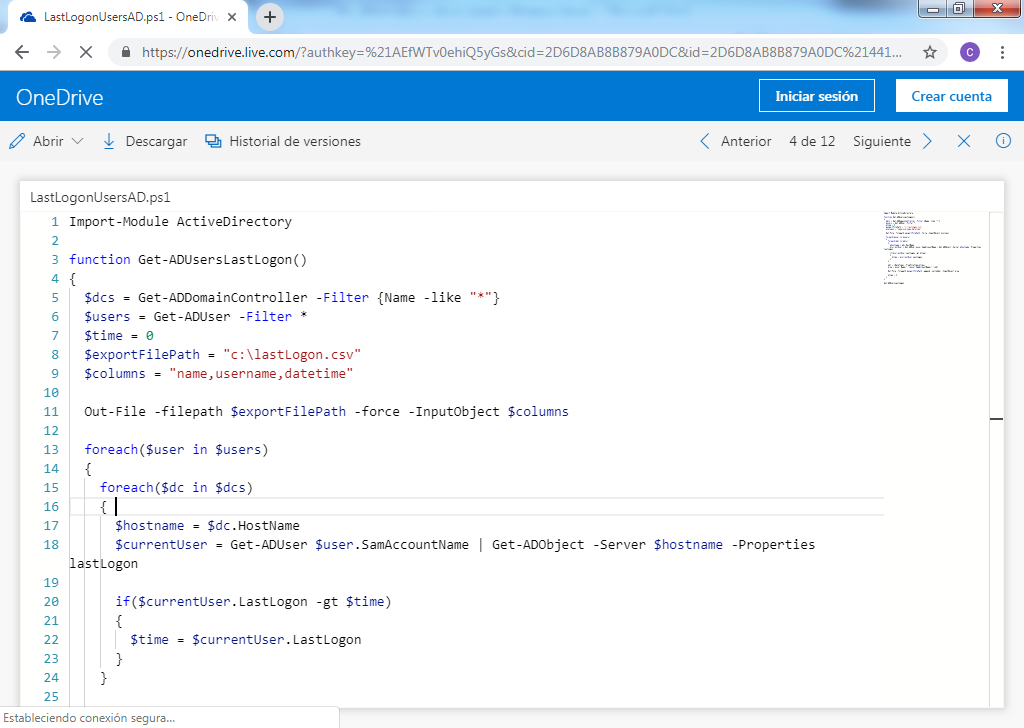Click the left chevron before Anterior
The height and width of the screenshot is (728, 1024).
(x=705, y=141)
